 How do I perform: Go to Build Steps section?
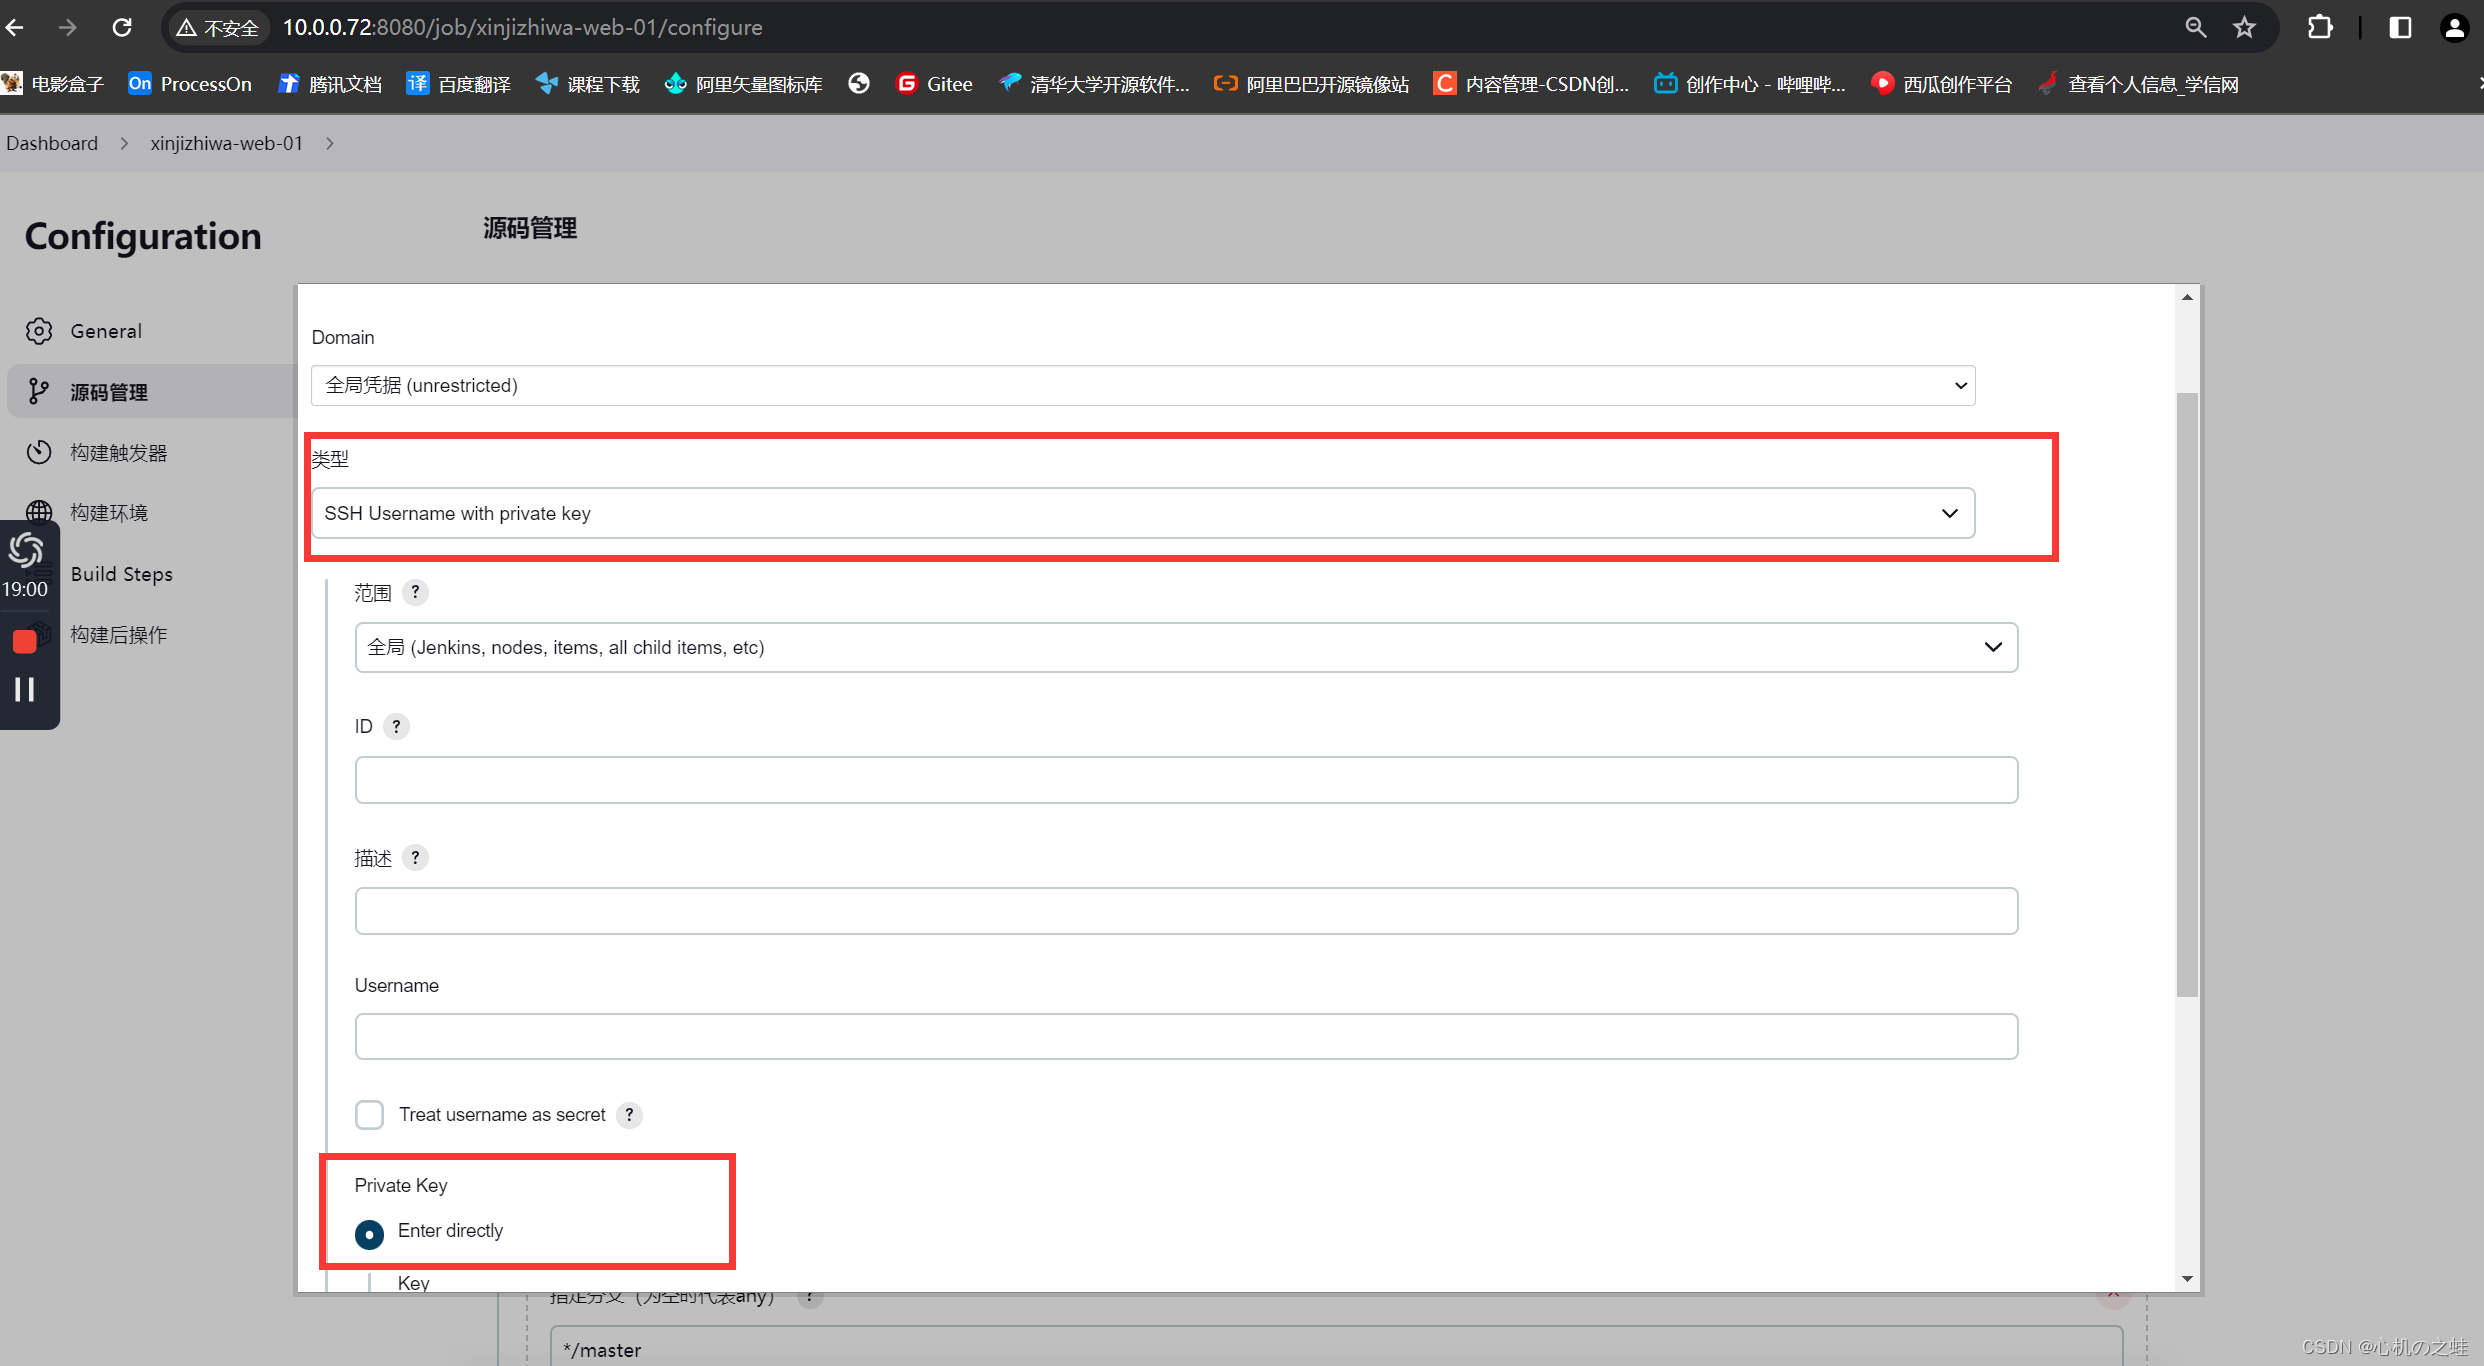(121, 574)
